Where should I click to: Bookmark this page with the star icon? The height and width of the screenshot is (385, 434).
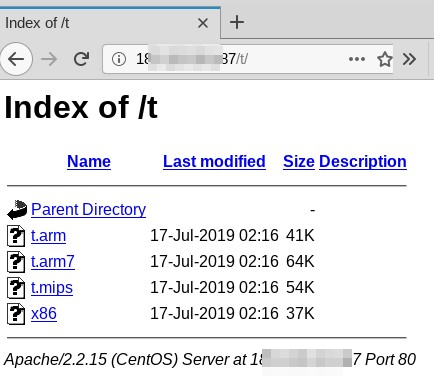(385, 59)
